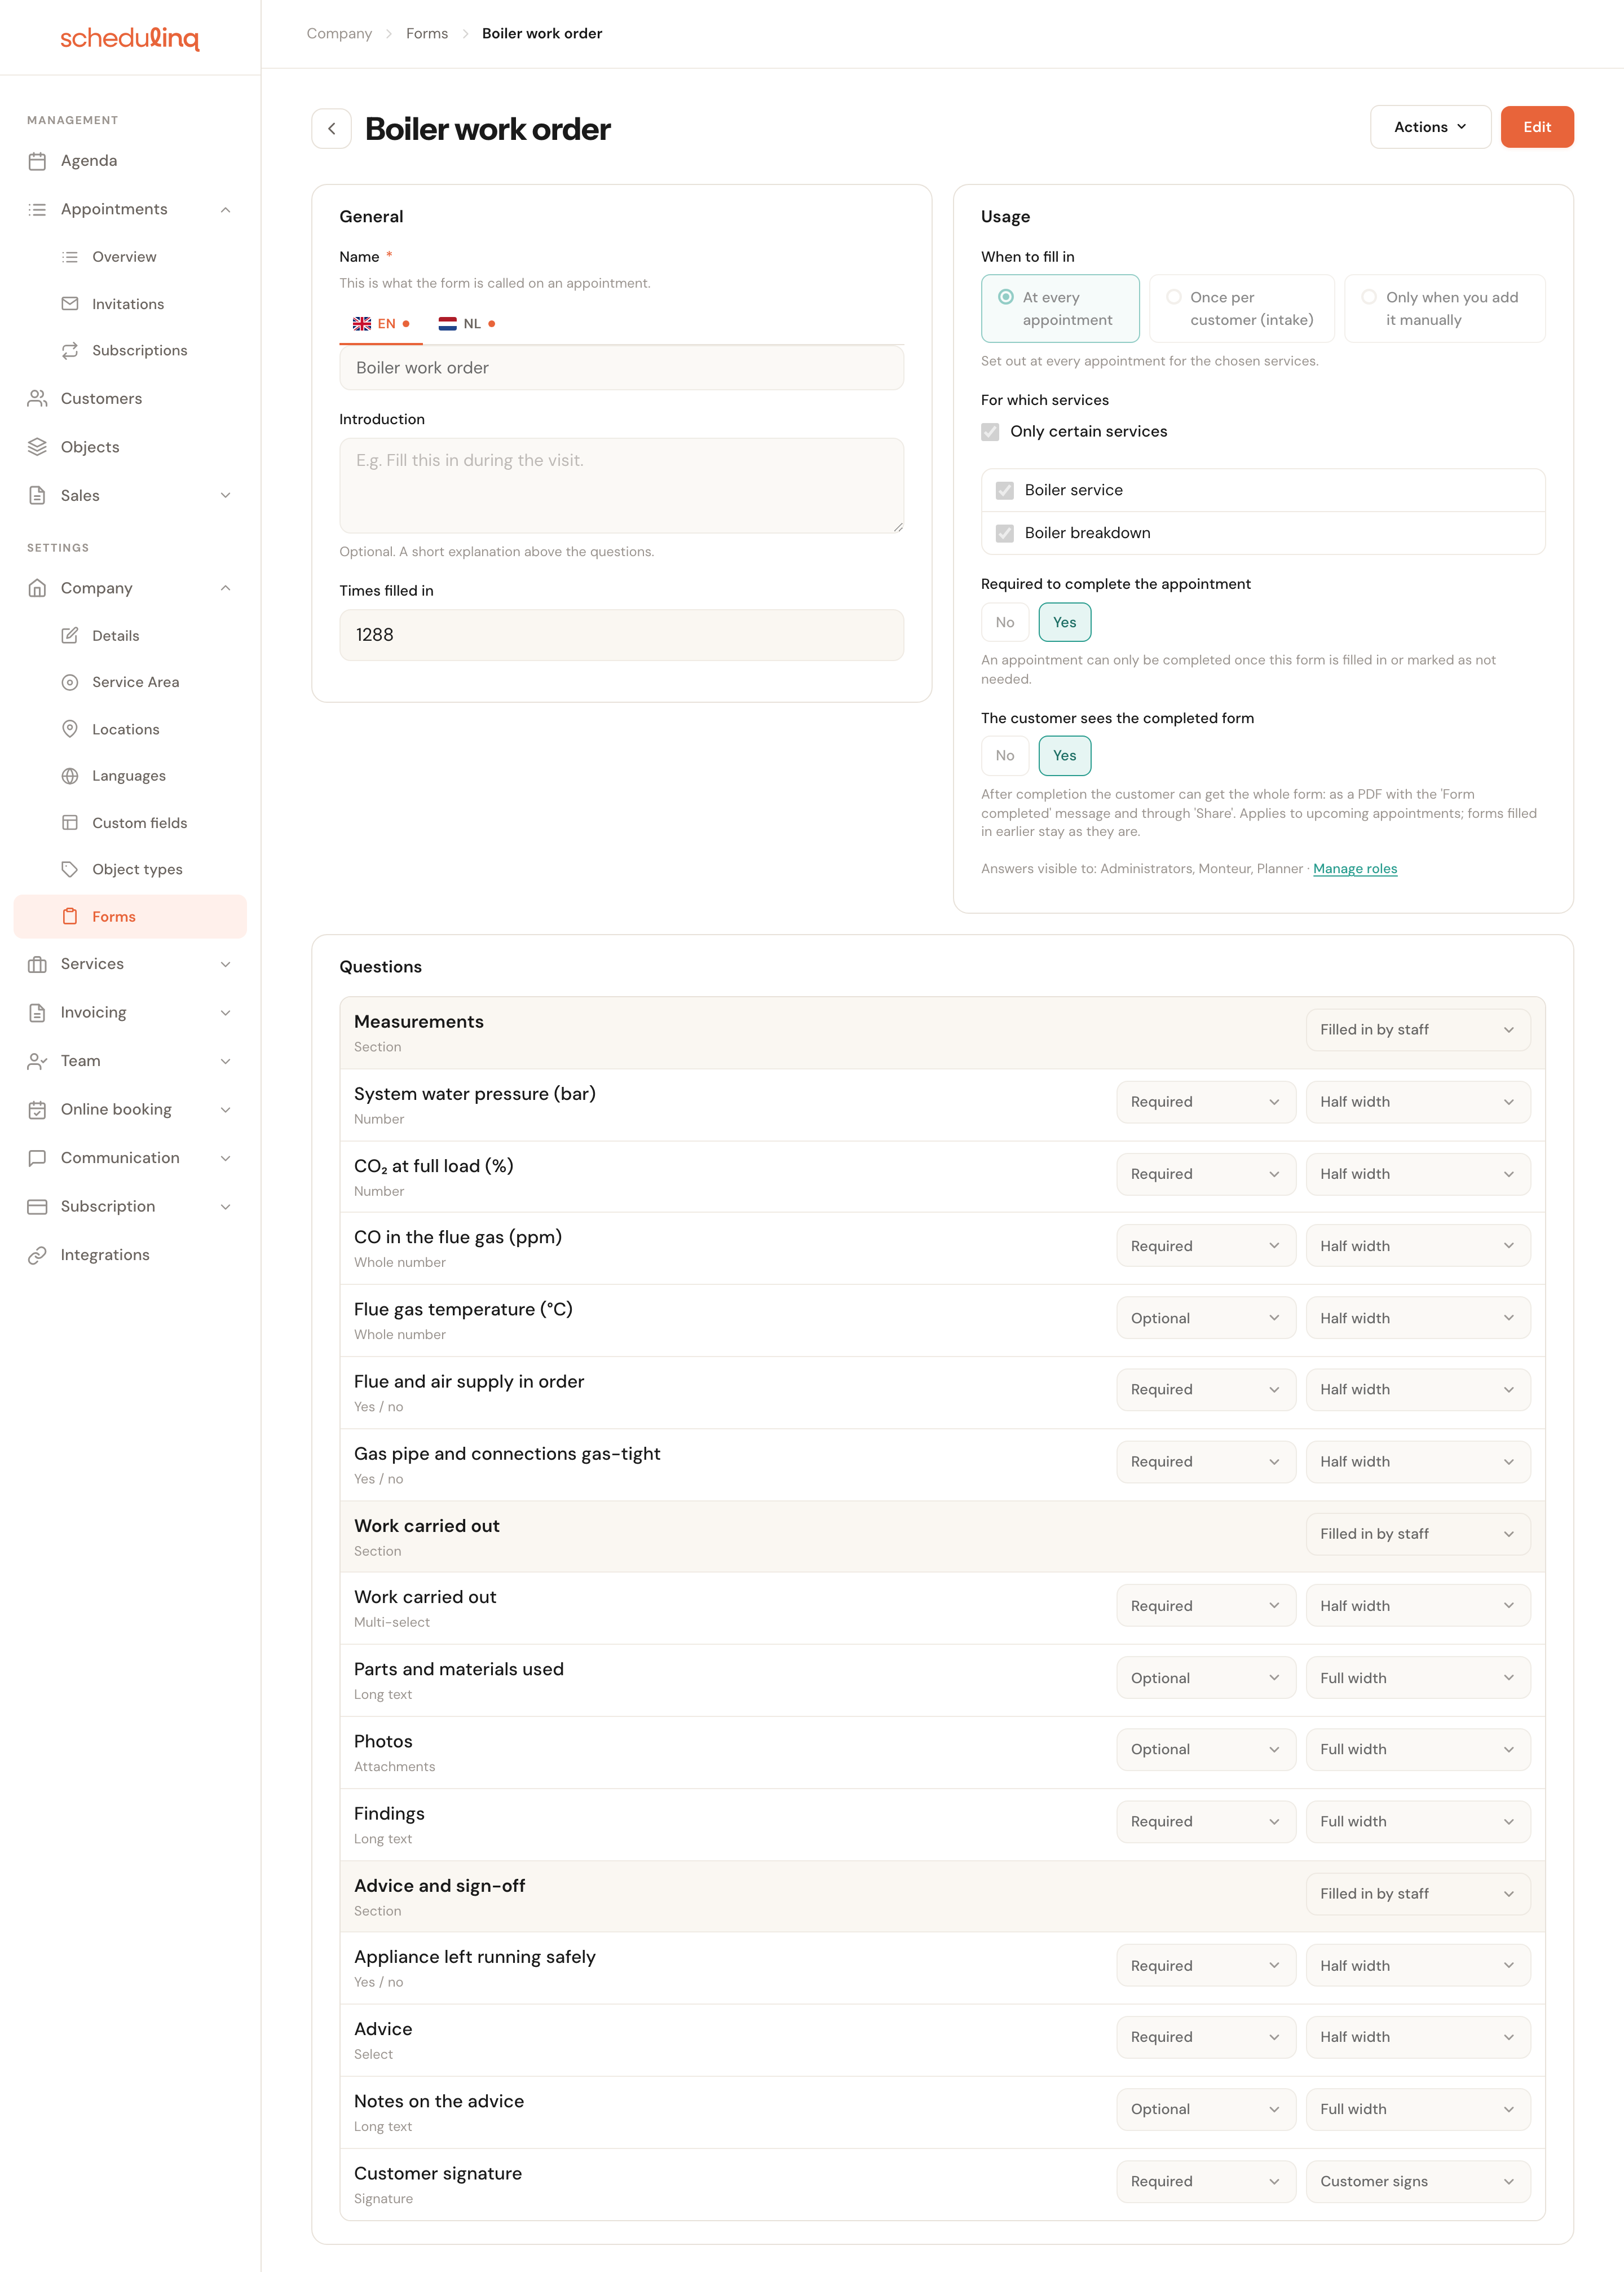The height and width of the screenshot is (2272, 1624).
Task: Click the Customers people icon
Action: tap(37, 399)
